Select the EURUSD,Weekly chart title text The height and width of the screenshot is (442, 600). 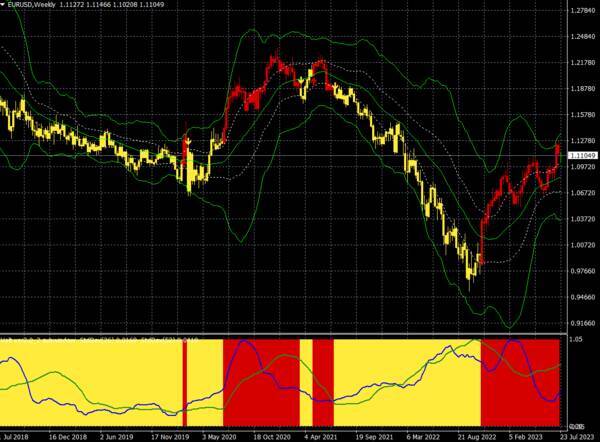[32, 5]
